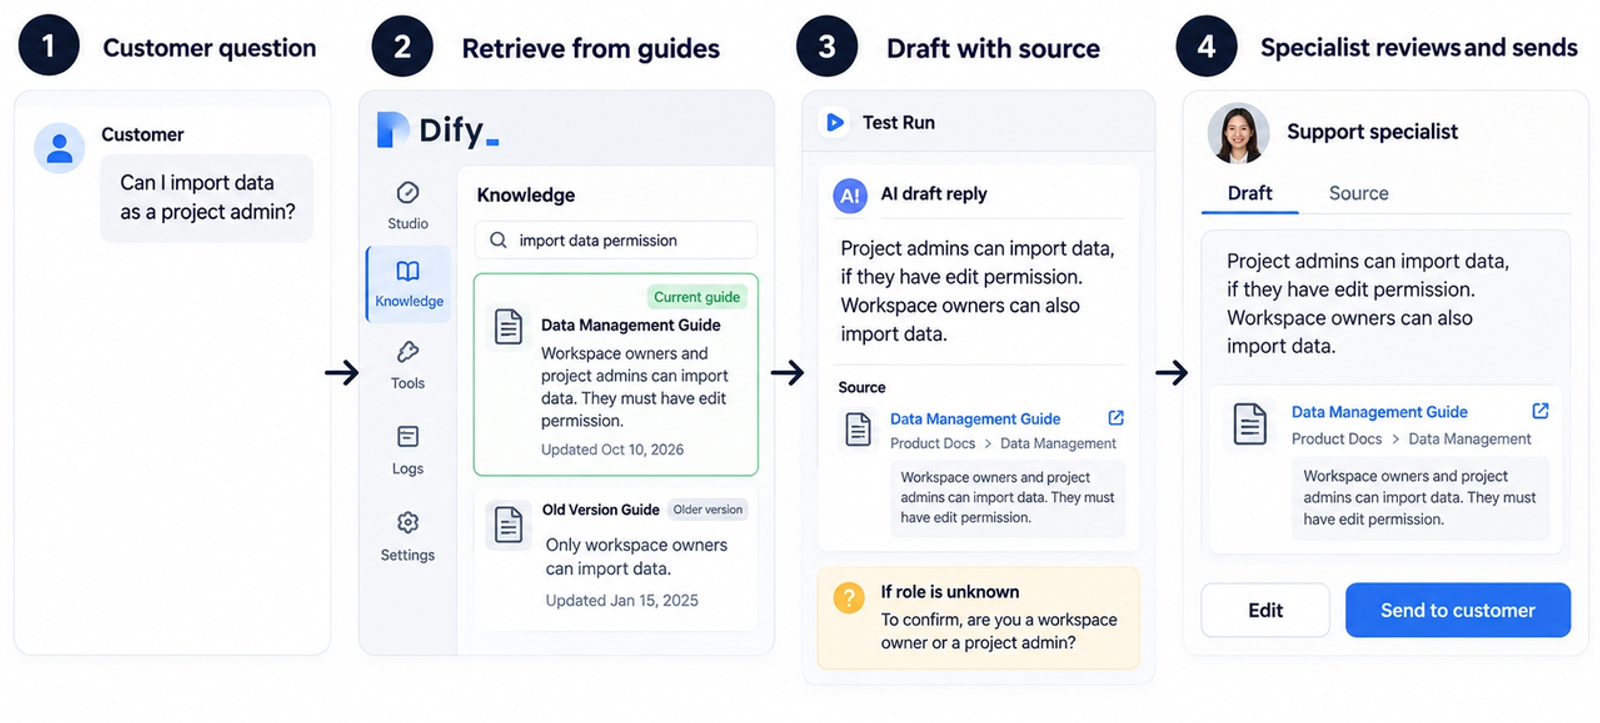The width and height of the screenshot is (1600, 723).
Task: Click the 'Support specialist' name
Action: click(x=1372, y=132)
